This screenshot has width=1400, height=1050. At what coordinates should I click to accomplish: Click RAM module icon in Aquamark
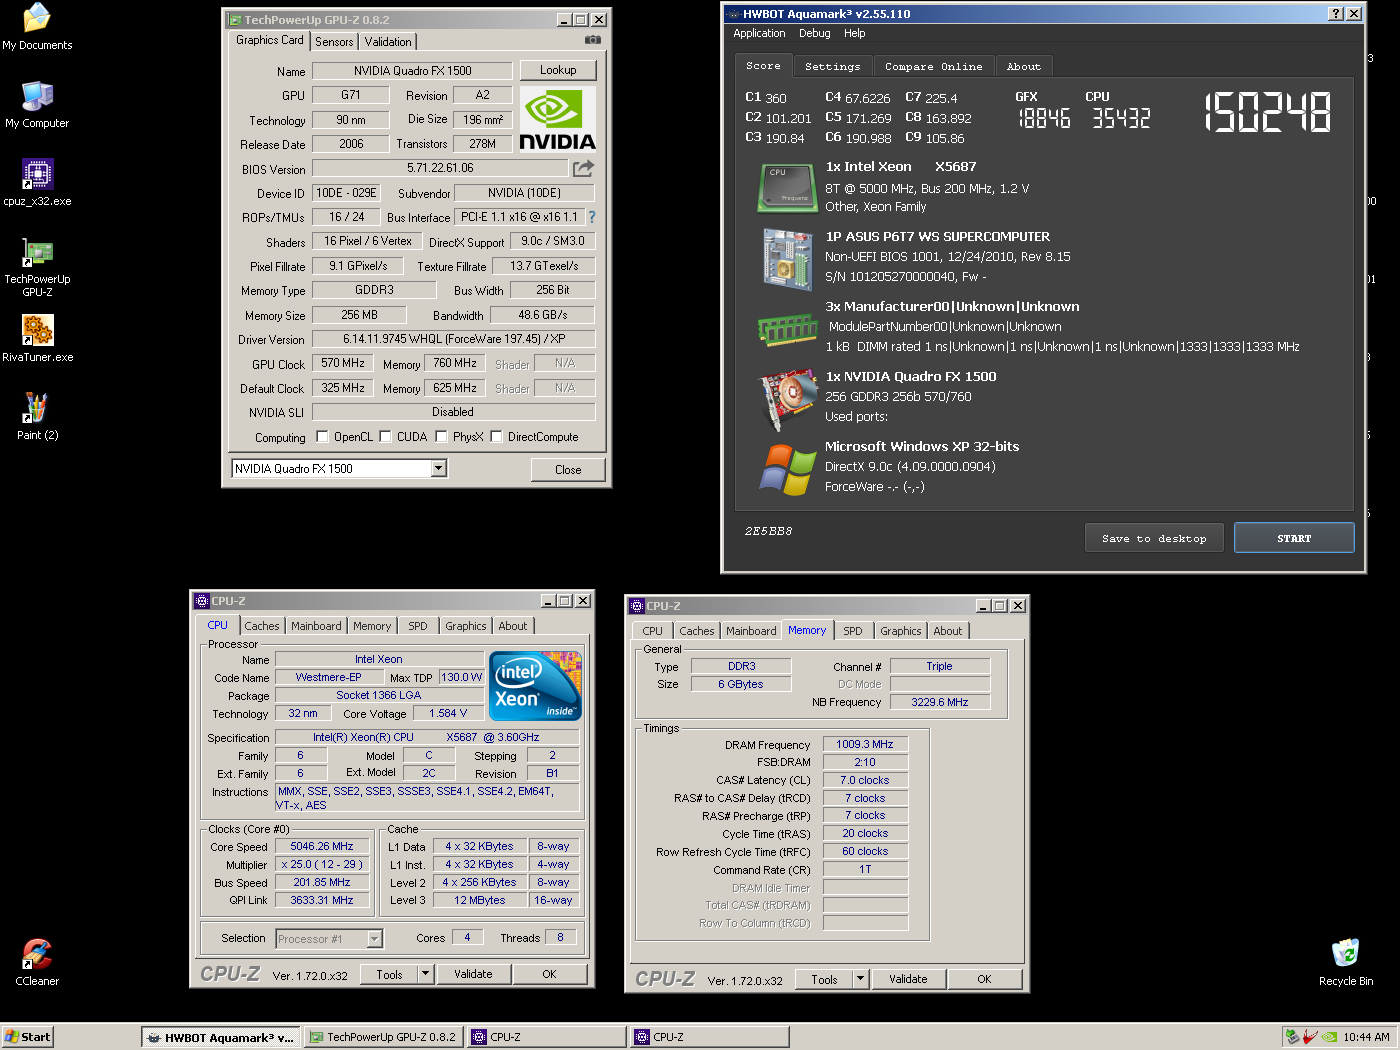787,329
